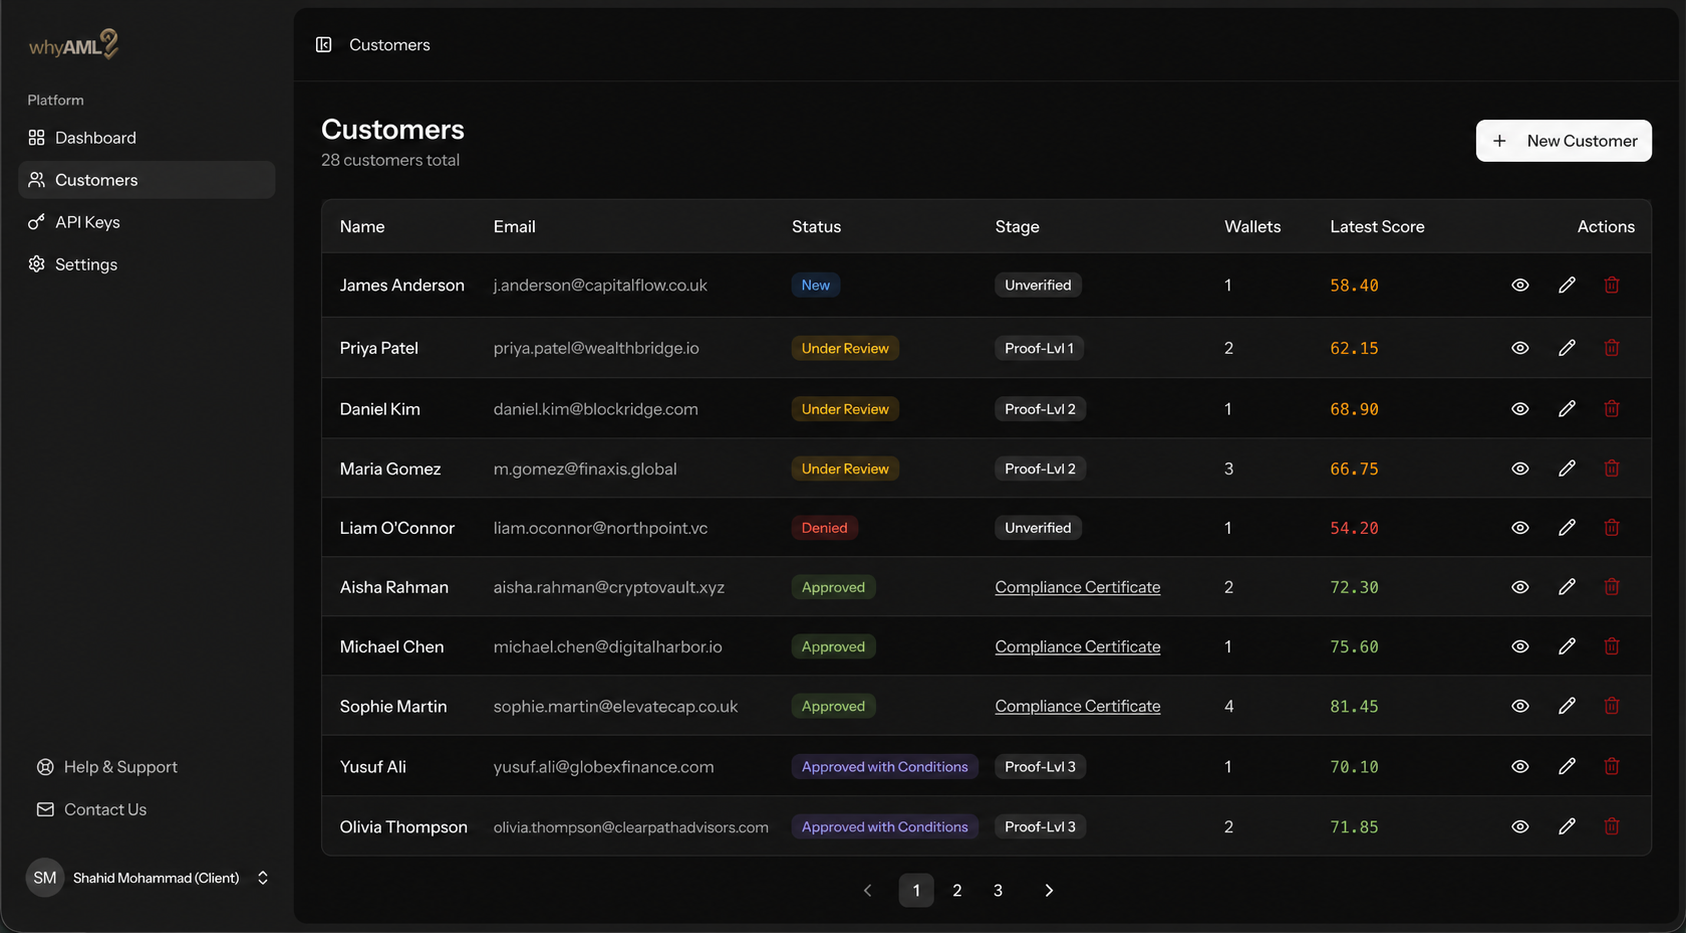This screenshot has height=933, width=1686.
Task: Delete Sophie Martin's record
Action: 1612,706
